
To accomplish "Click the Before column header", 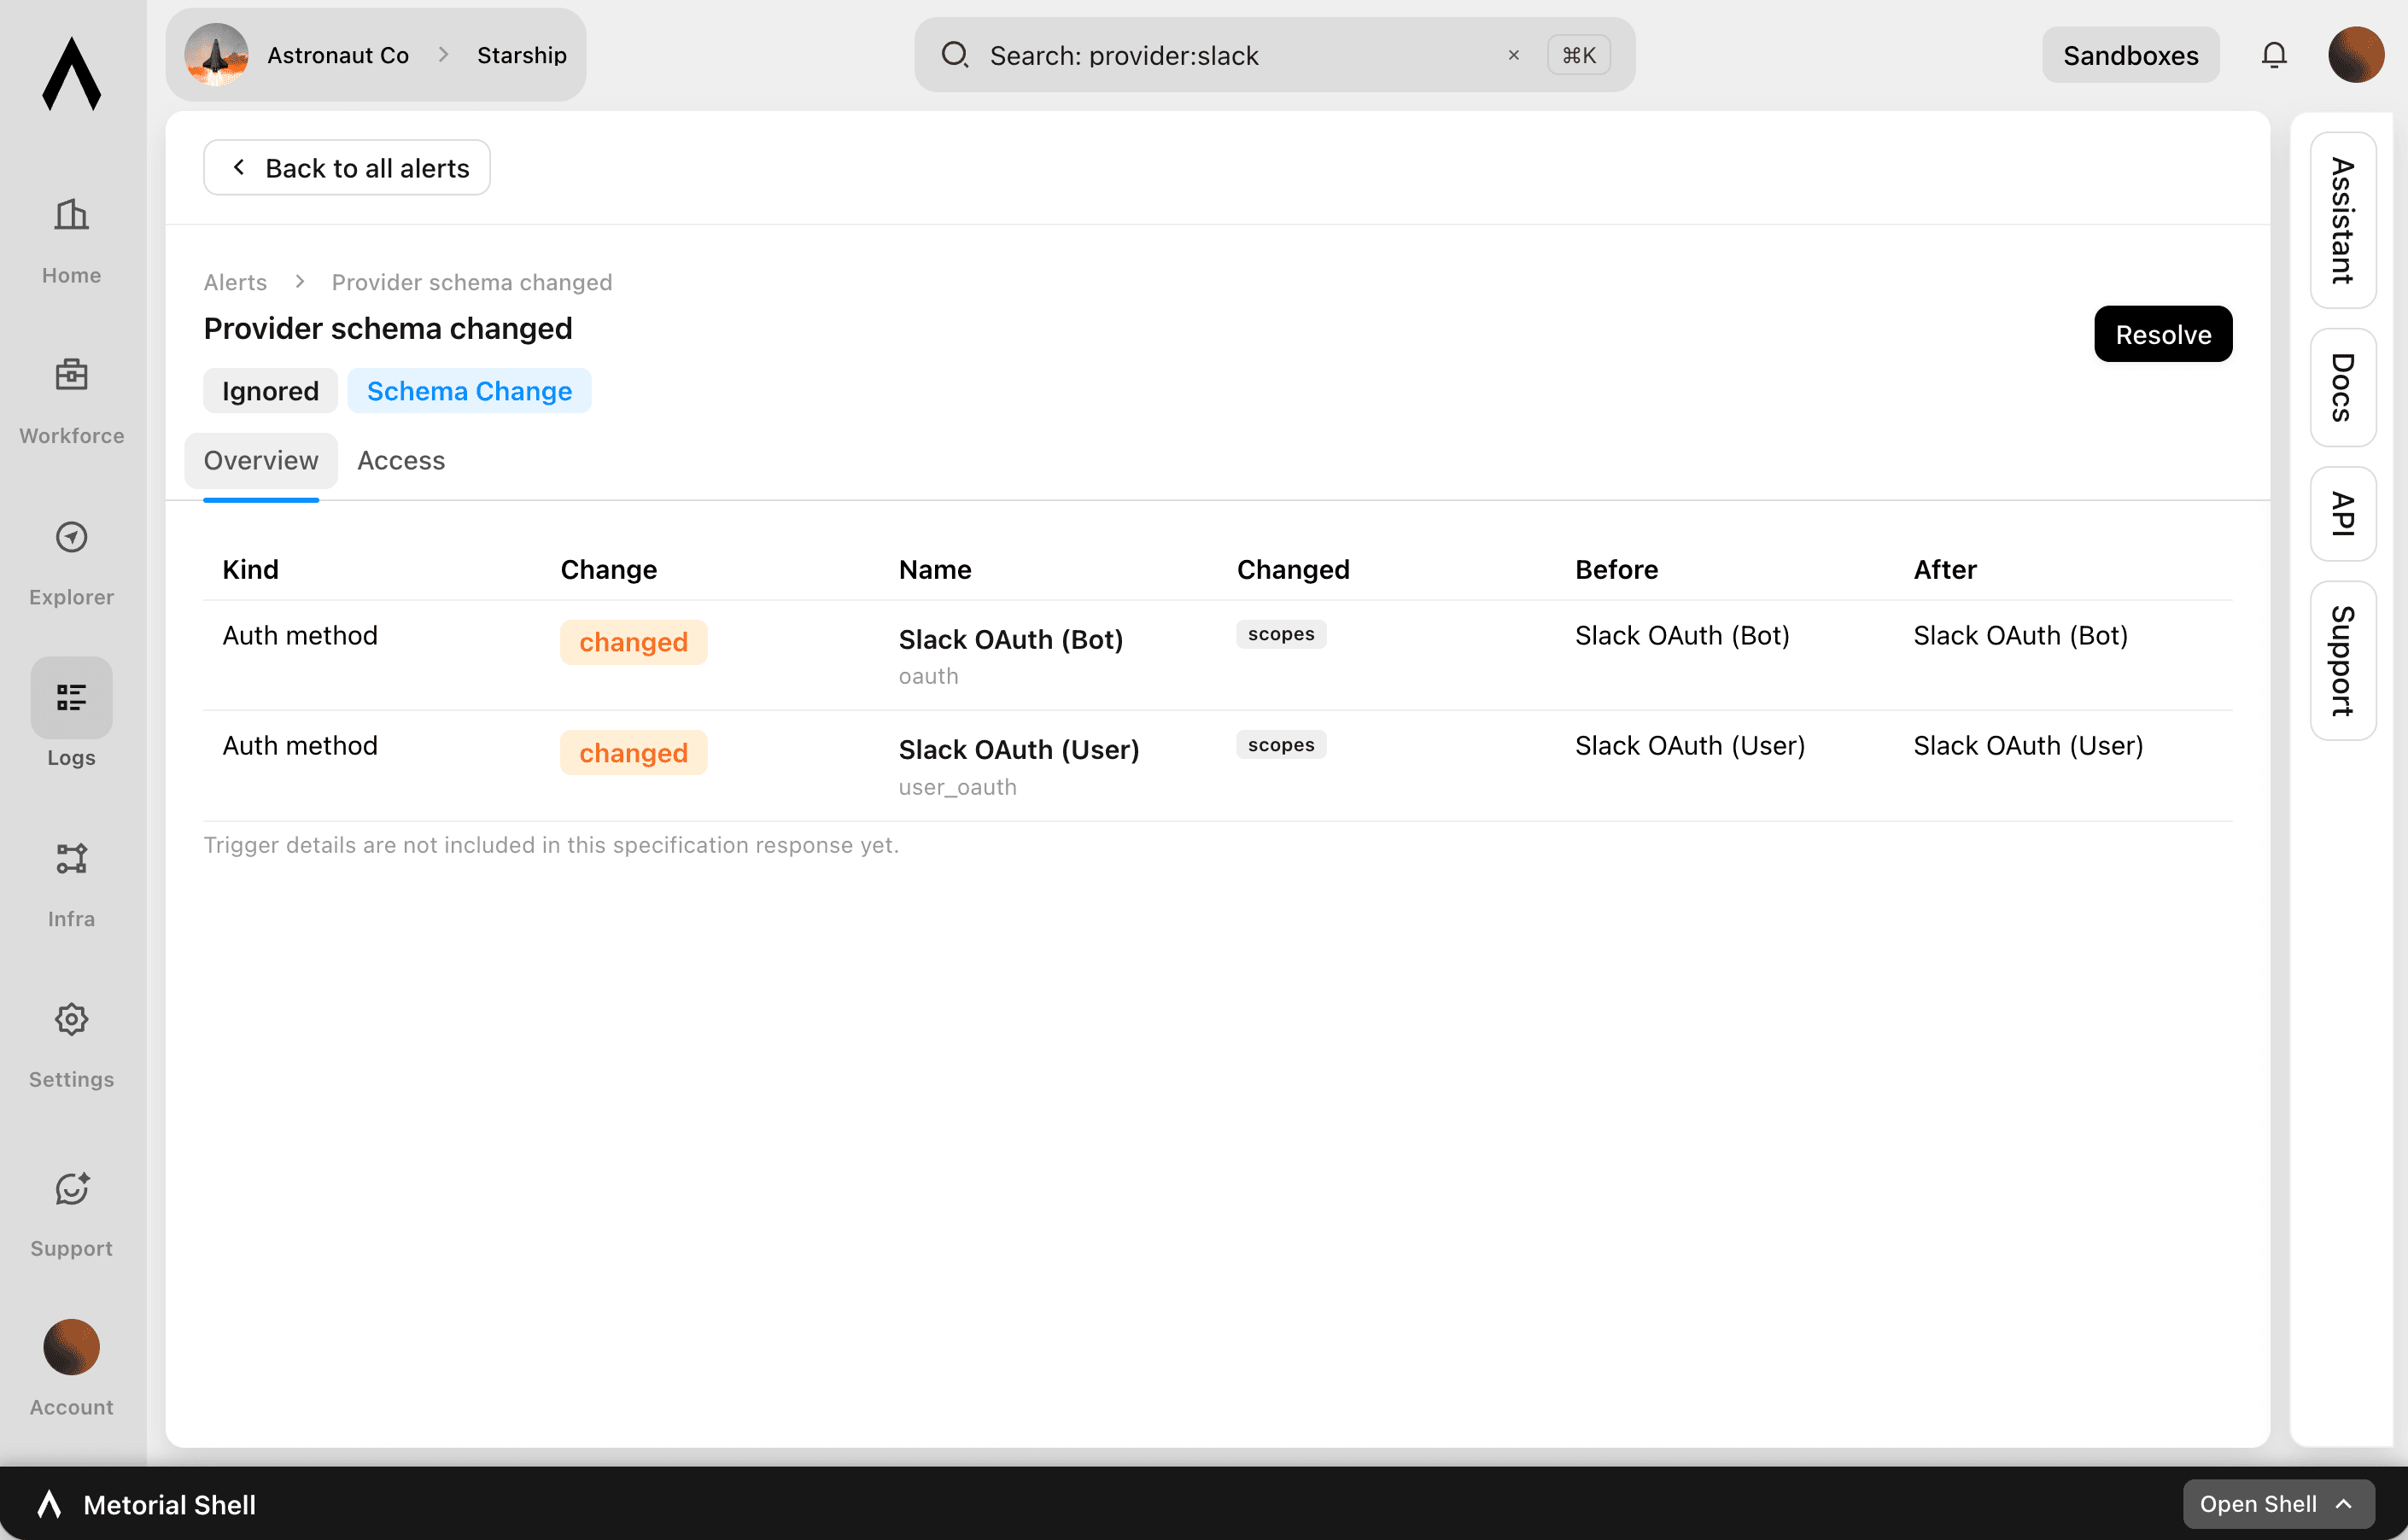I will coord(1616,569).
